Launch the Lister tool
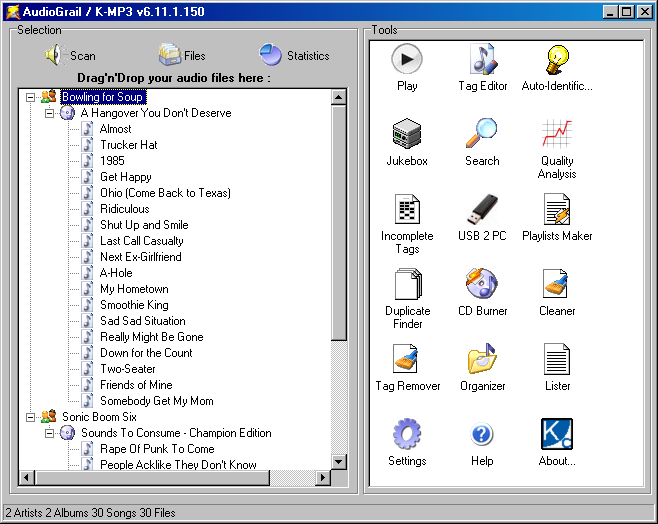658x524 pixels. coord(557,368)
